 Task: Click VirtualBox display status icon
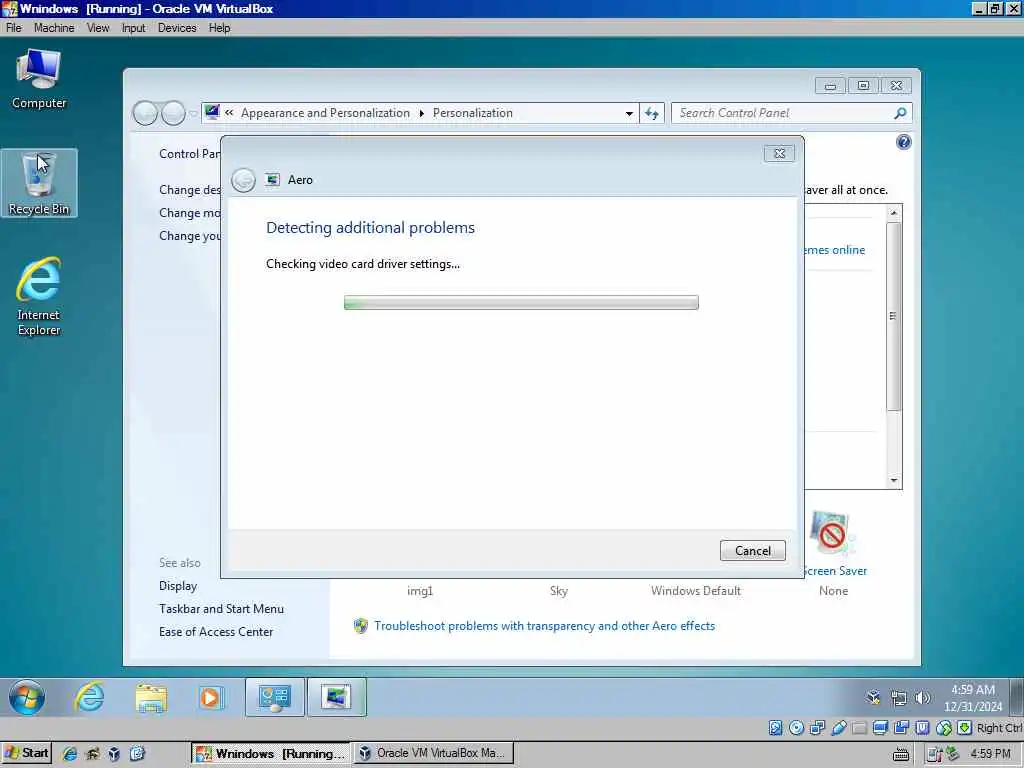(880, 728)
